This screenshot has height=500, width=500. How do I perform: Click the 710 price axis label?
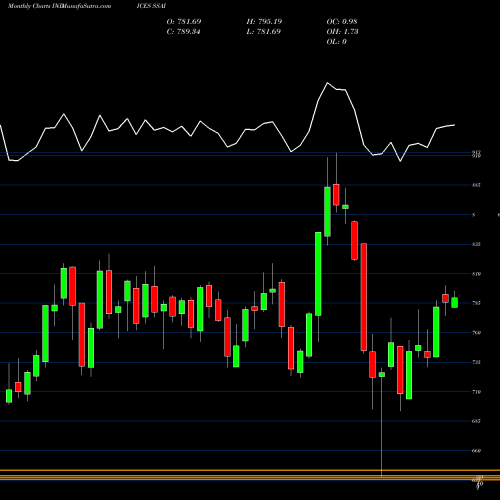click(x=476, y=392)
